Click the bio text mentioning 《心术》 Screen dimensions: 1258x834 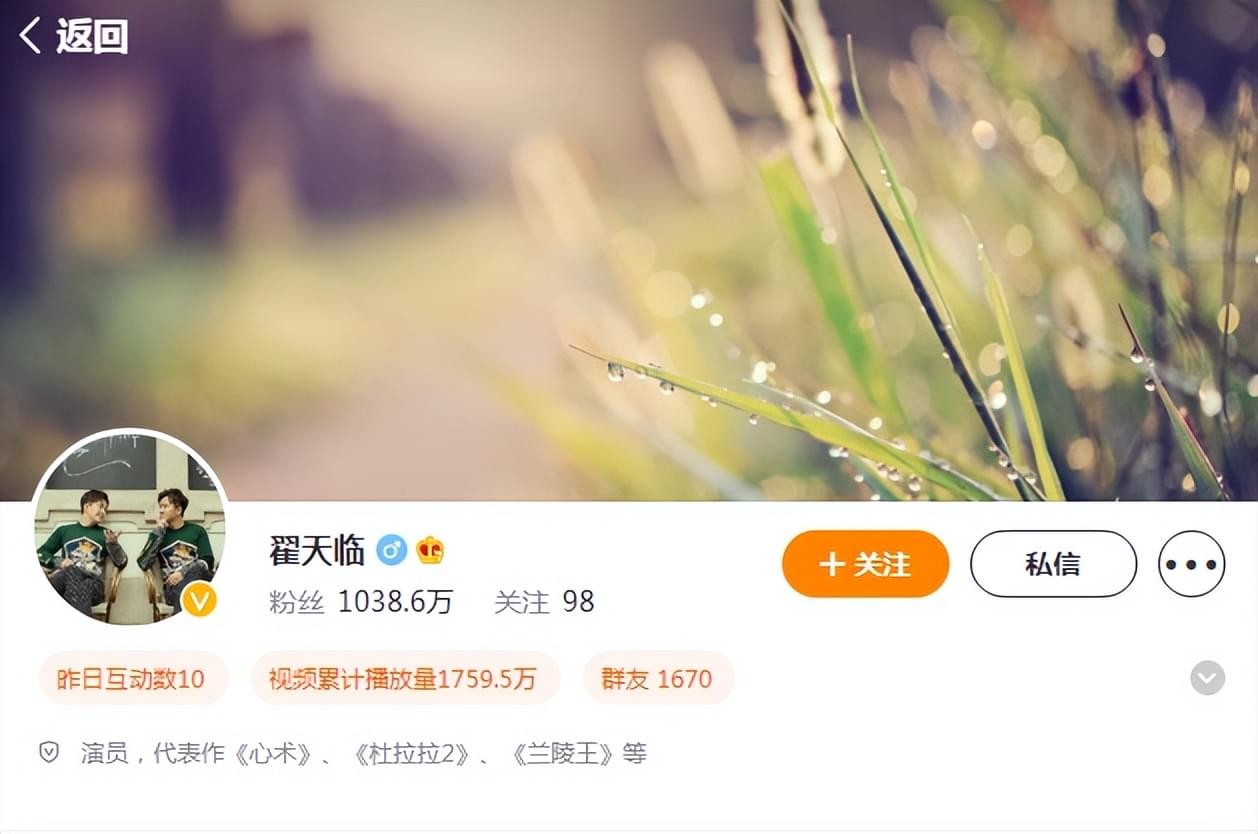364,753
